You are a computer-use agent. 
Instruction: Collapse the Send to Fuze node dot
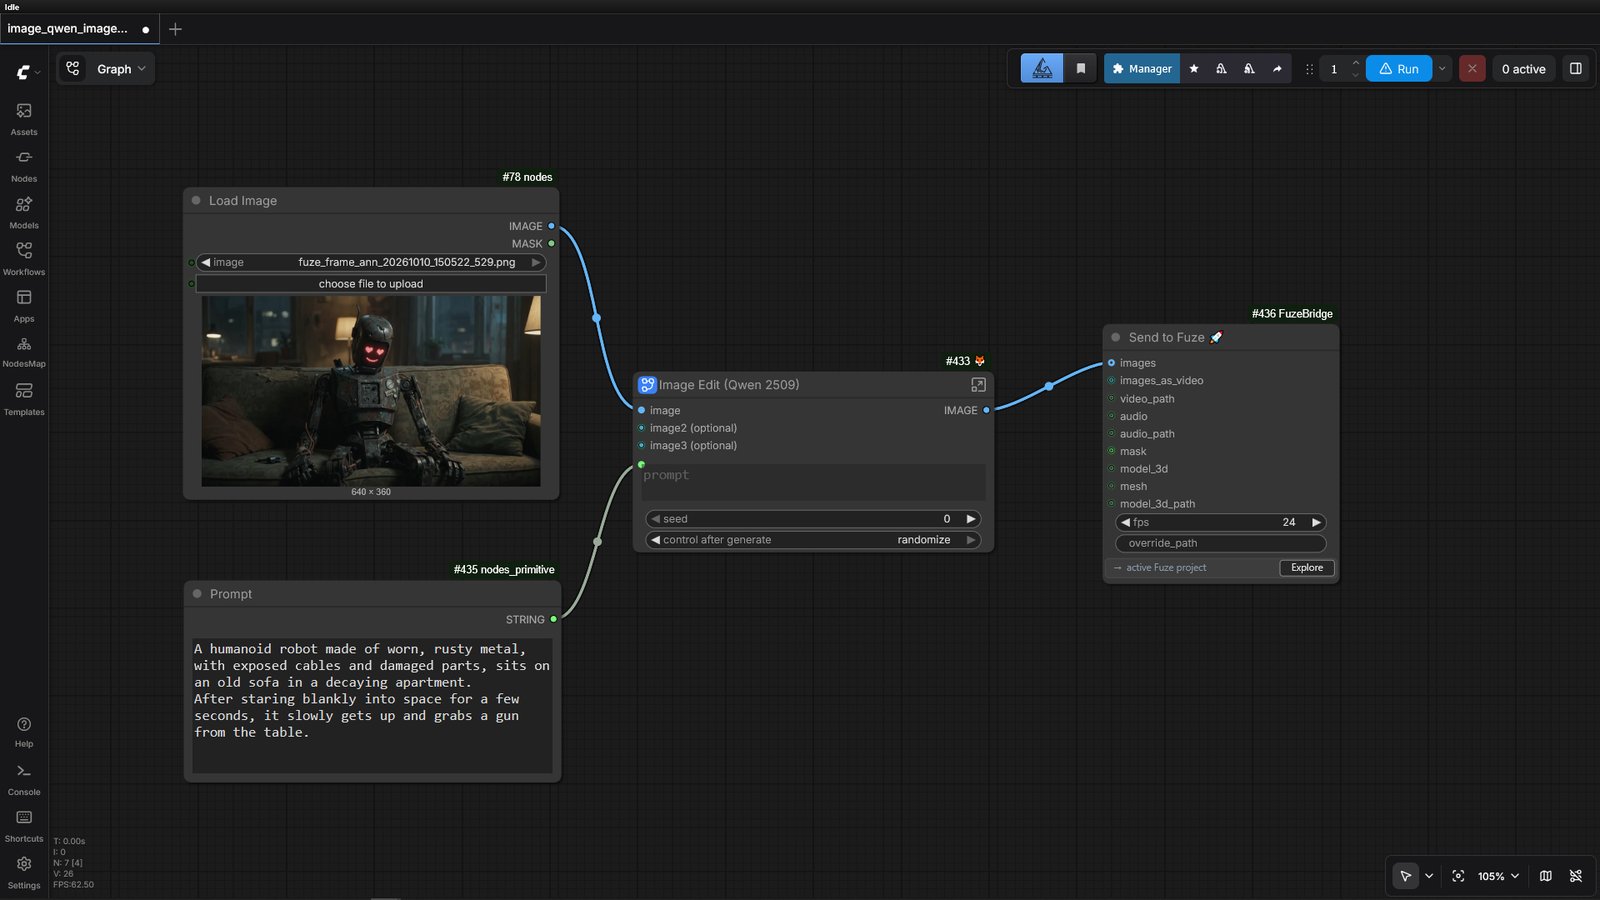1116,337
